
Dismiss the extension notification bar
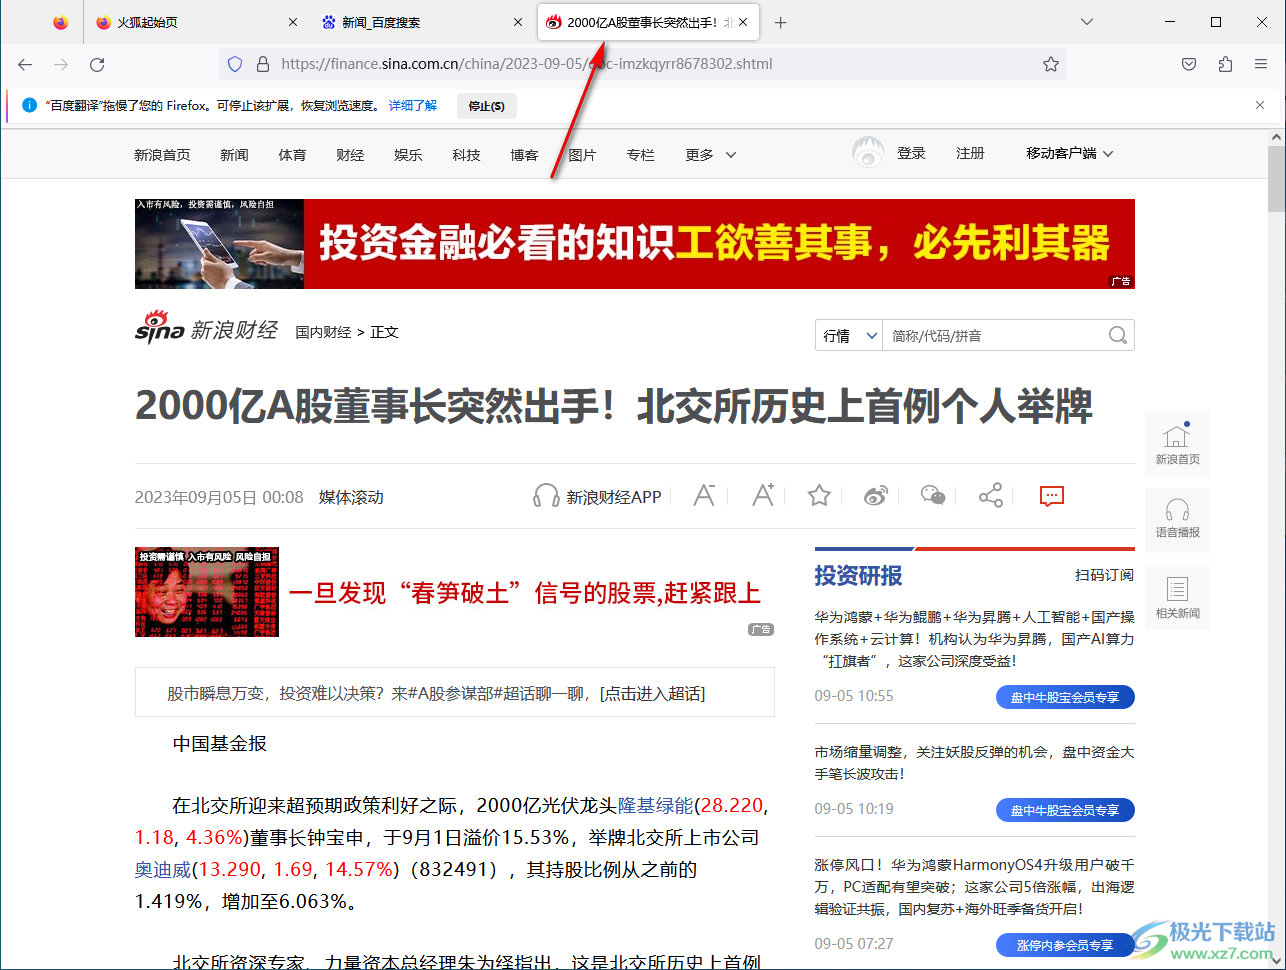1260,105
